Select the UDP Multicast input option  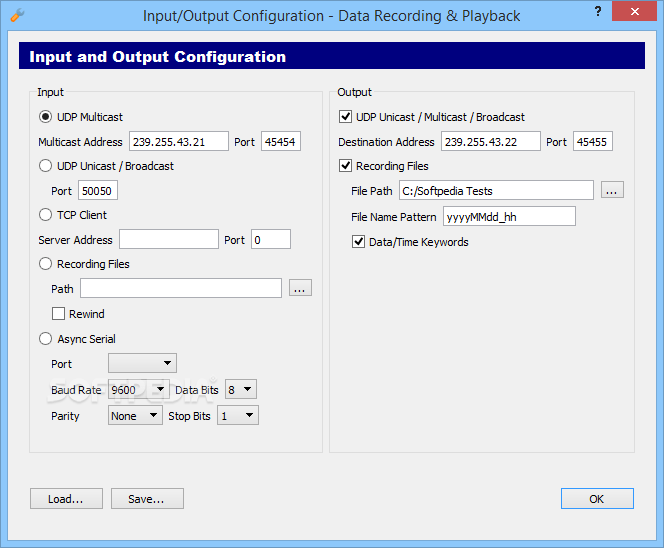pos(46,117)
